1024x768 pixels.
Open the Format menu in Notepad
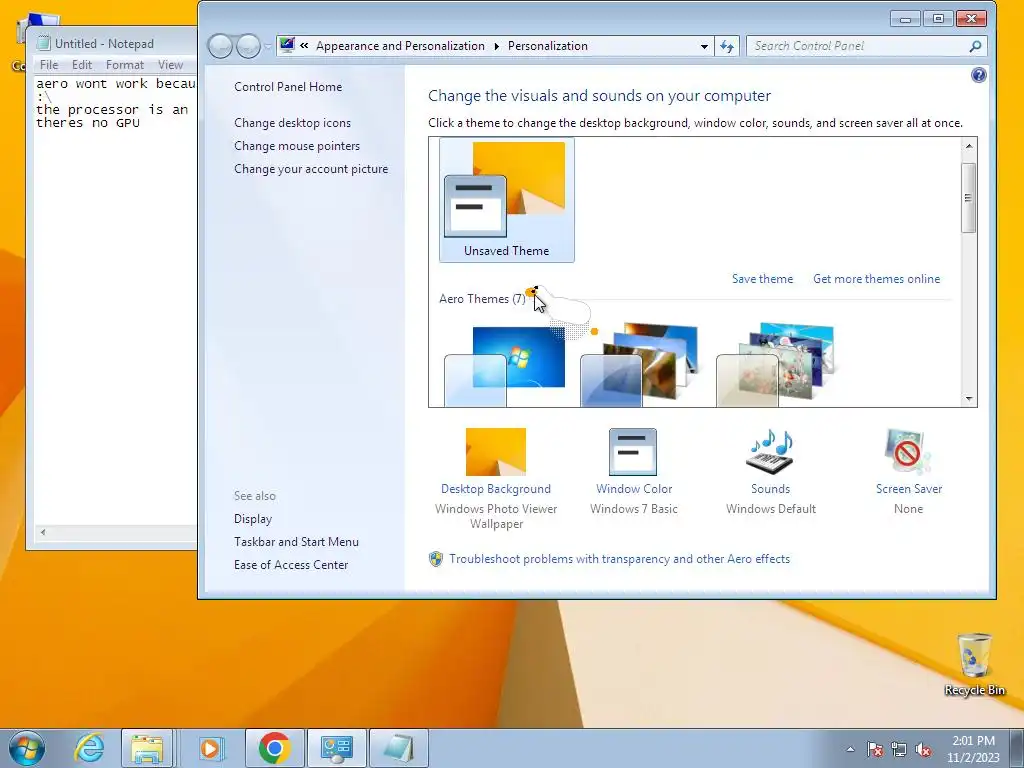(x=125, y=65)
